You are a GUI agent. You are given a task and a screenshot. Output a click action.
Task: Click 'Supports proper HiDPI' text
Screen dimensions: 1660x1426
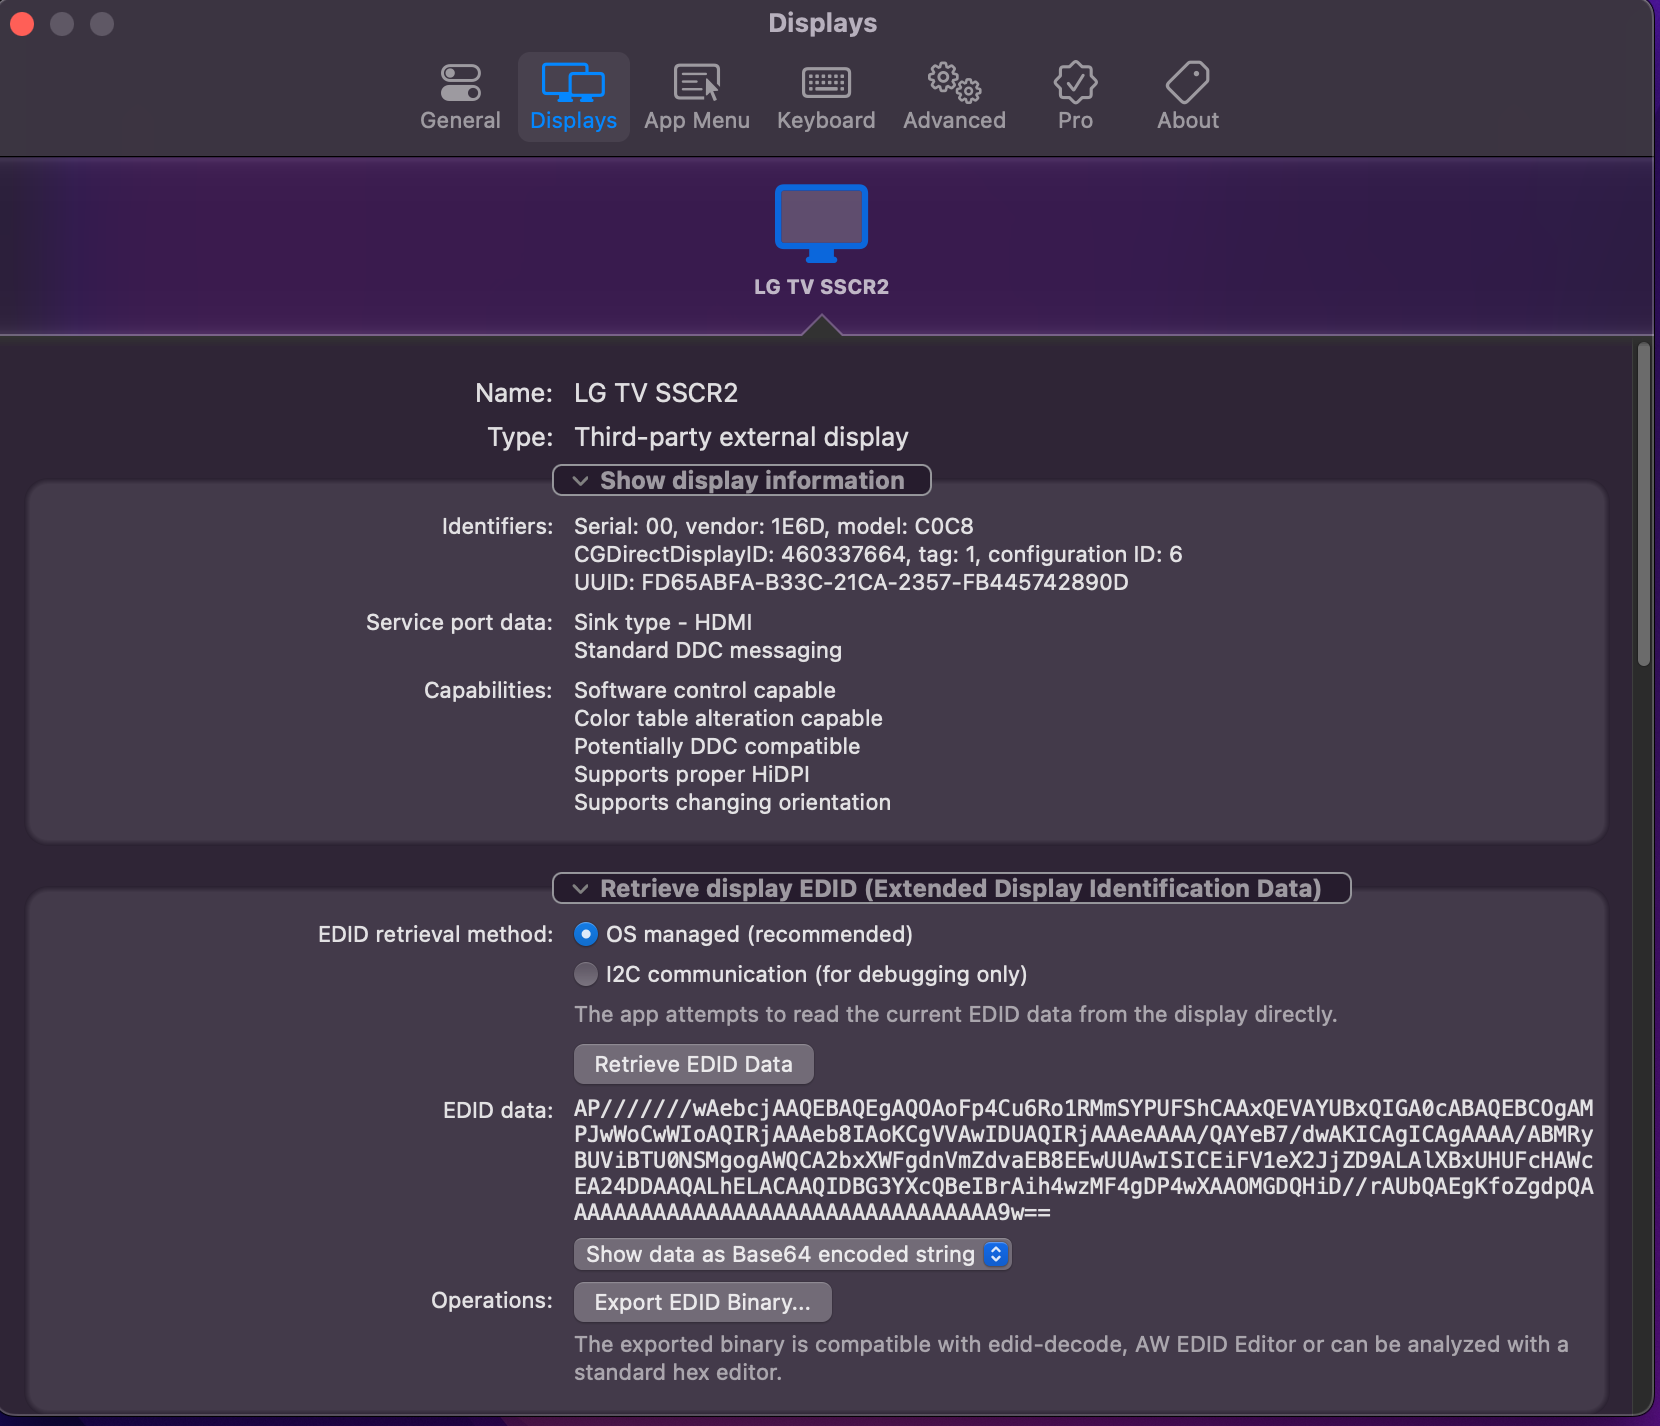click(x=692, y=774)
